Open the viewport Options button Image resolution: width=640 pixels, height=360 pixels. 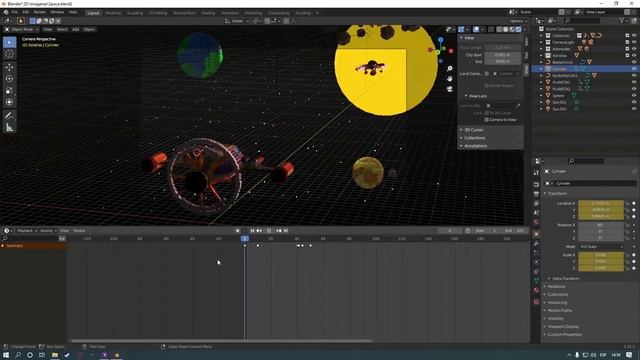point(517,21)
